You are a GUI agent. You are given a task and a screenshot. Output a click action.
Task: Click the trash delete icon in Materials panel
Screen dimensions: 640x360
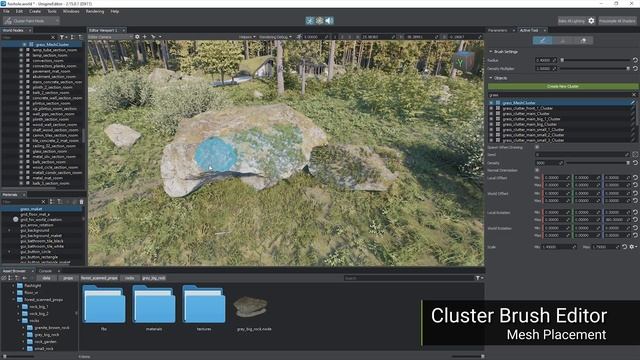click(81, 202)
